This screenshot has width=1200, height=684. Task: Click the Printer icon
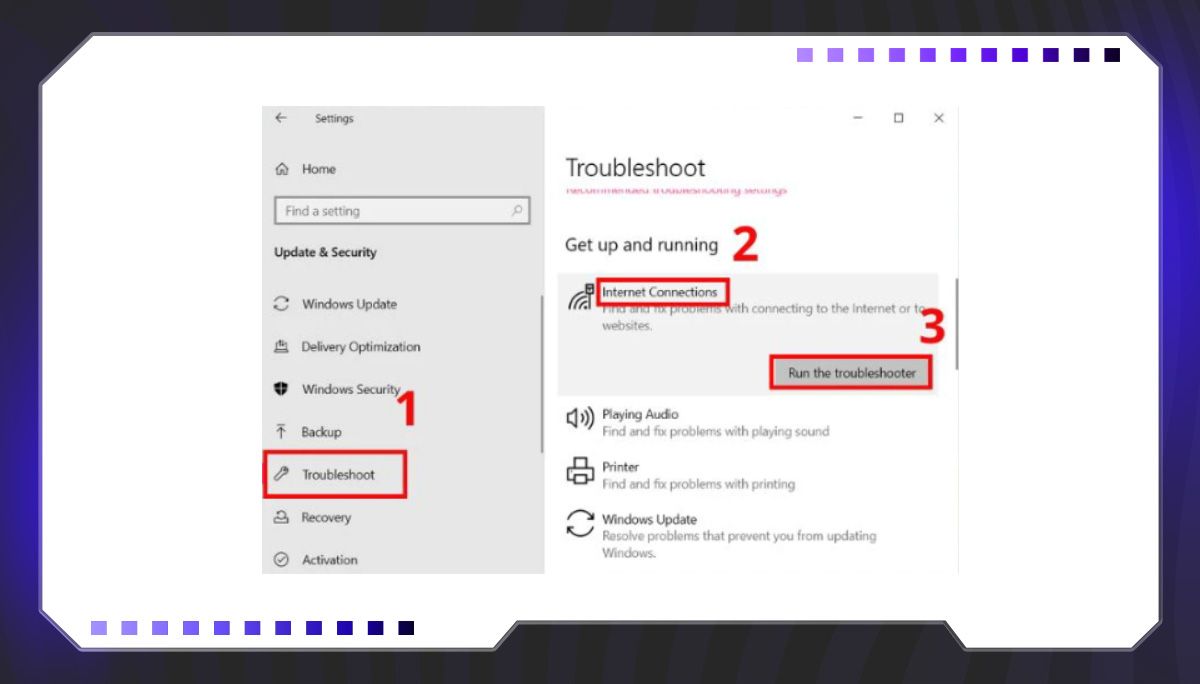(x=580, y=471)
